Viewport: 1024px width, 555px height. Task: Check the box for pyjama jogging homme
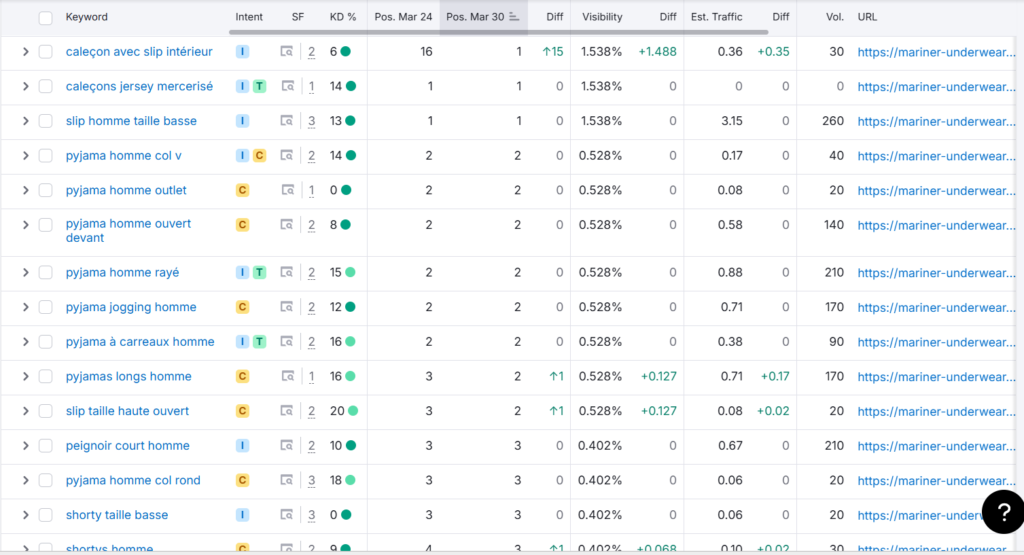point(45,307)
